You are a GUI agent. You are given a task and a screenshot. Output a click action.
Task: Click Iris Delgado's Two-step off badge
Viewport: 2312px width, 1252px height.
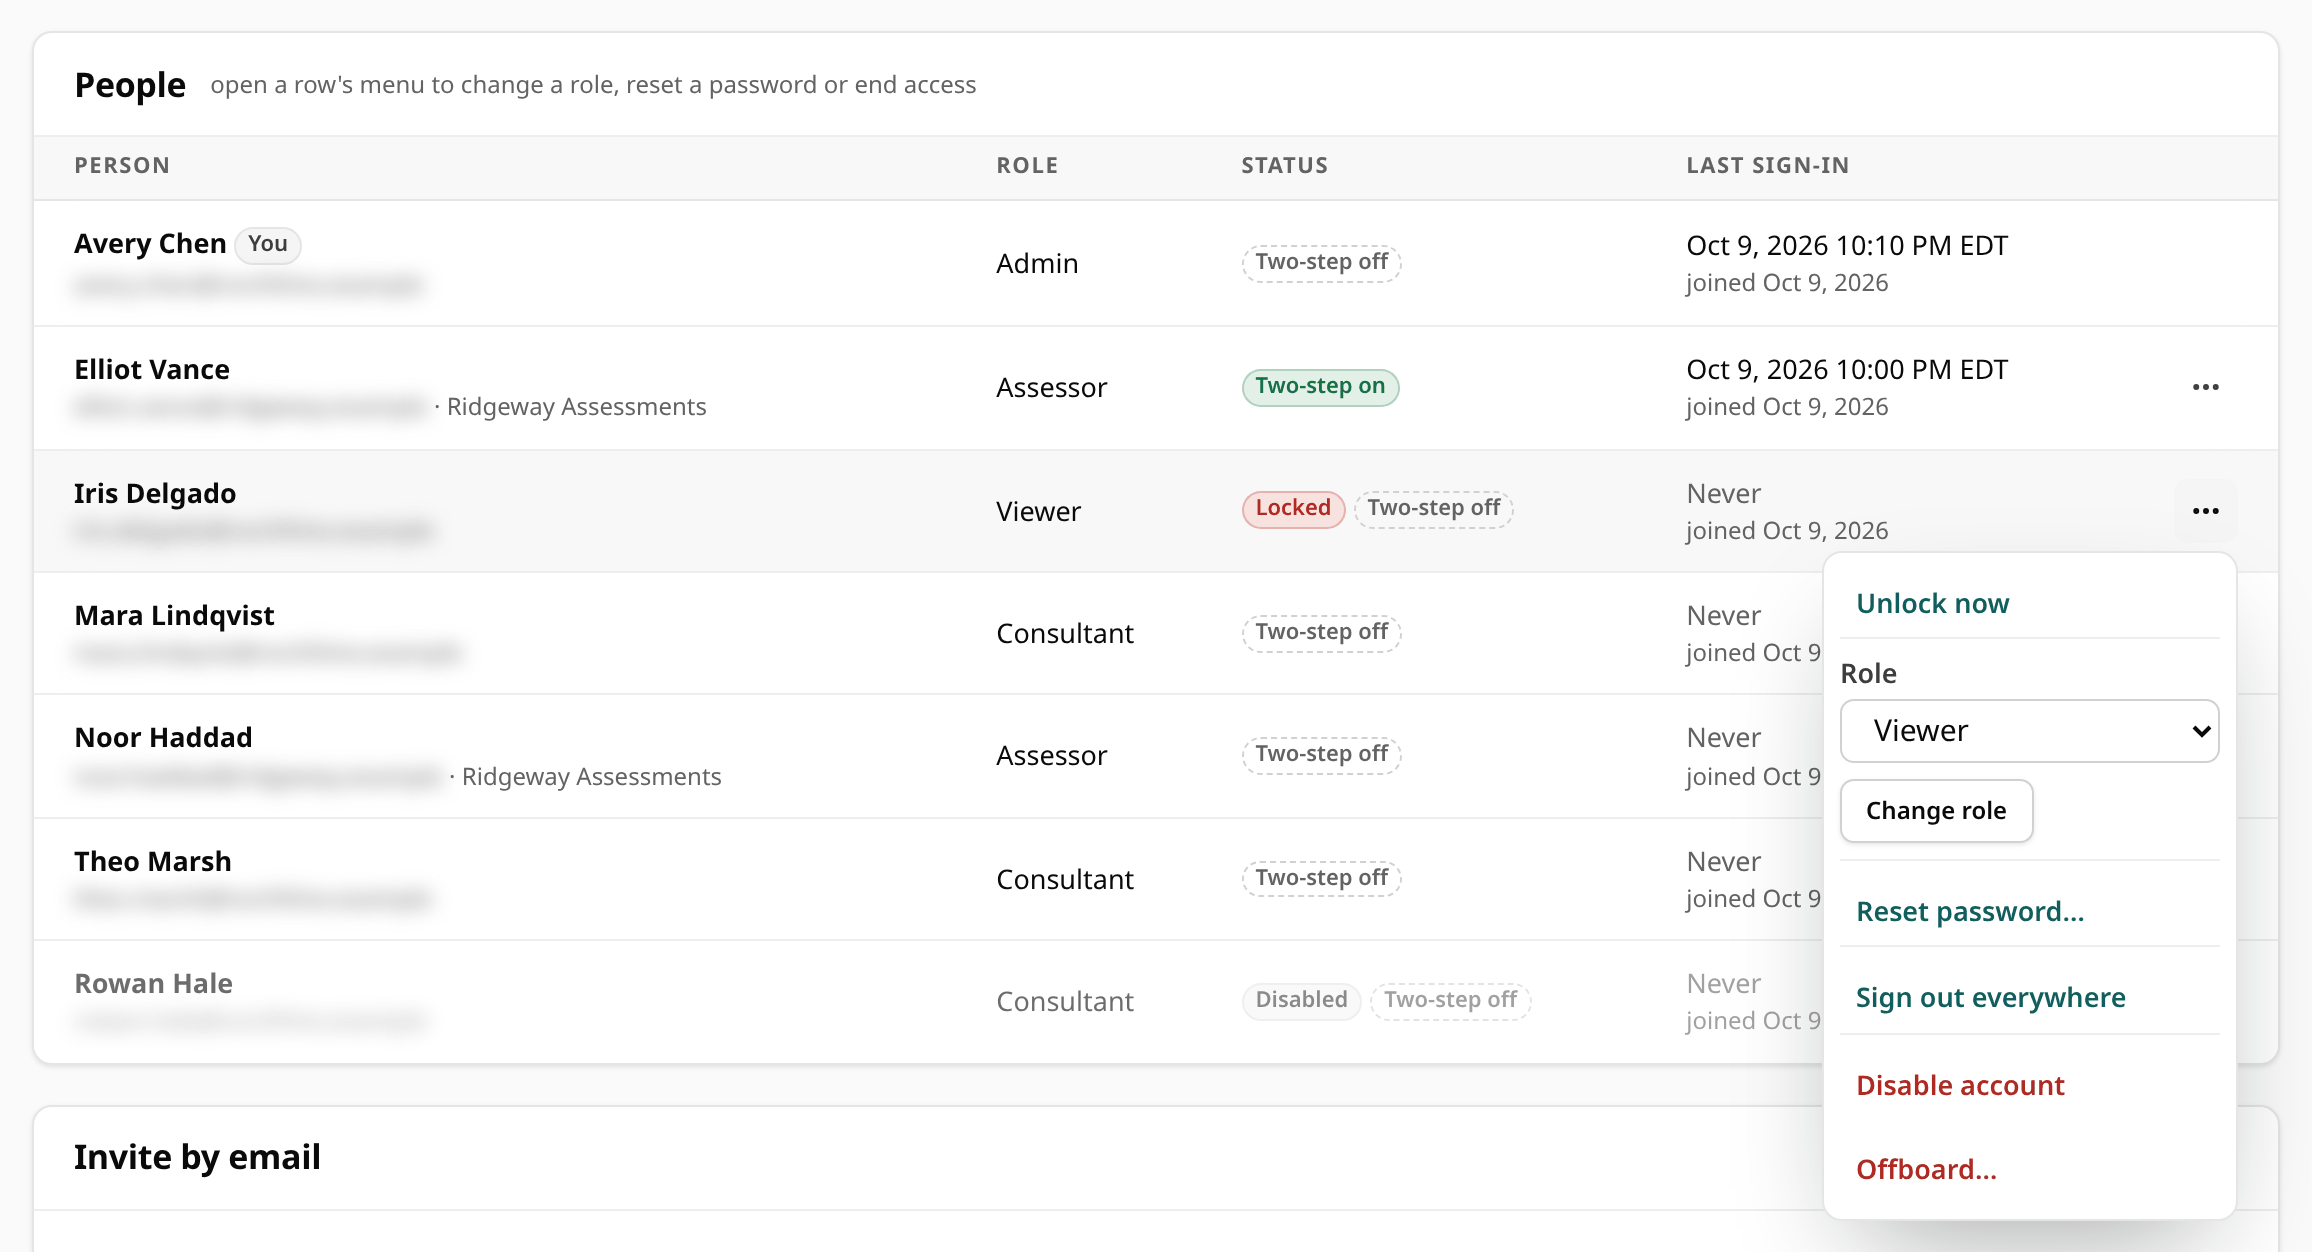1433,508
